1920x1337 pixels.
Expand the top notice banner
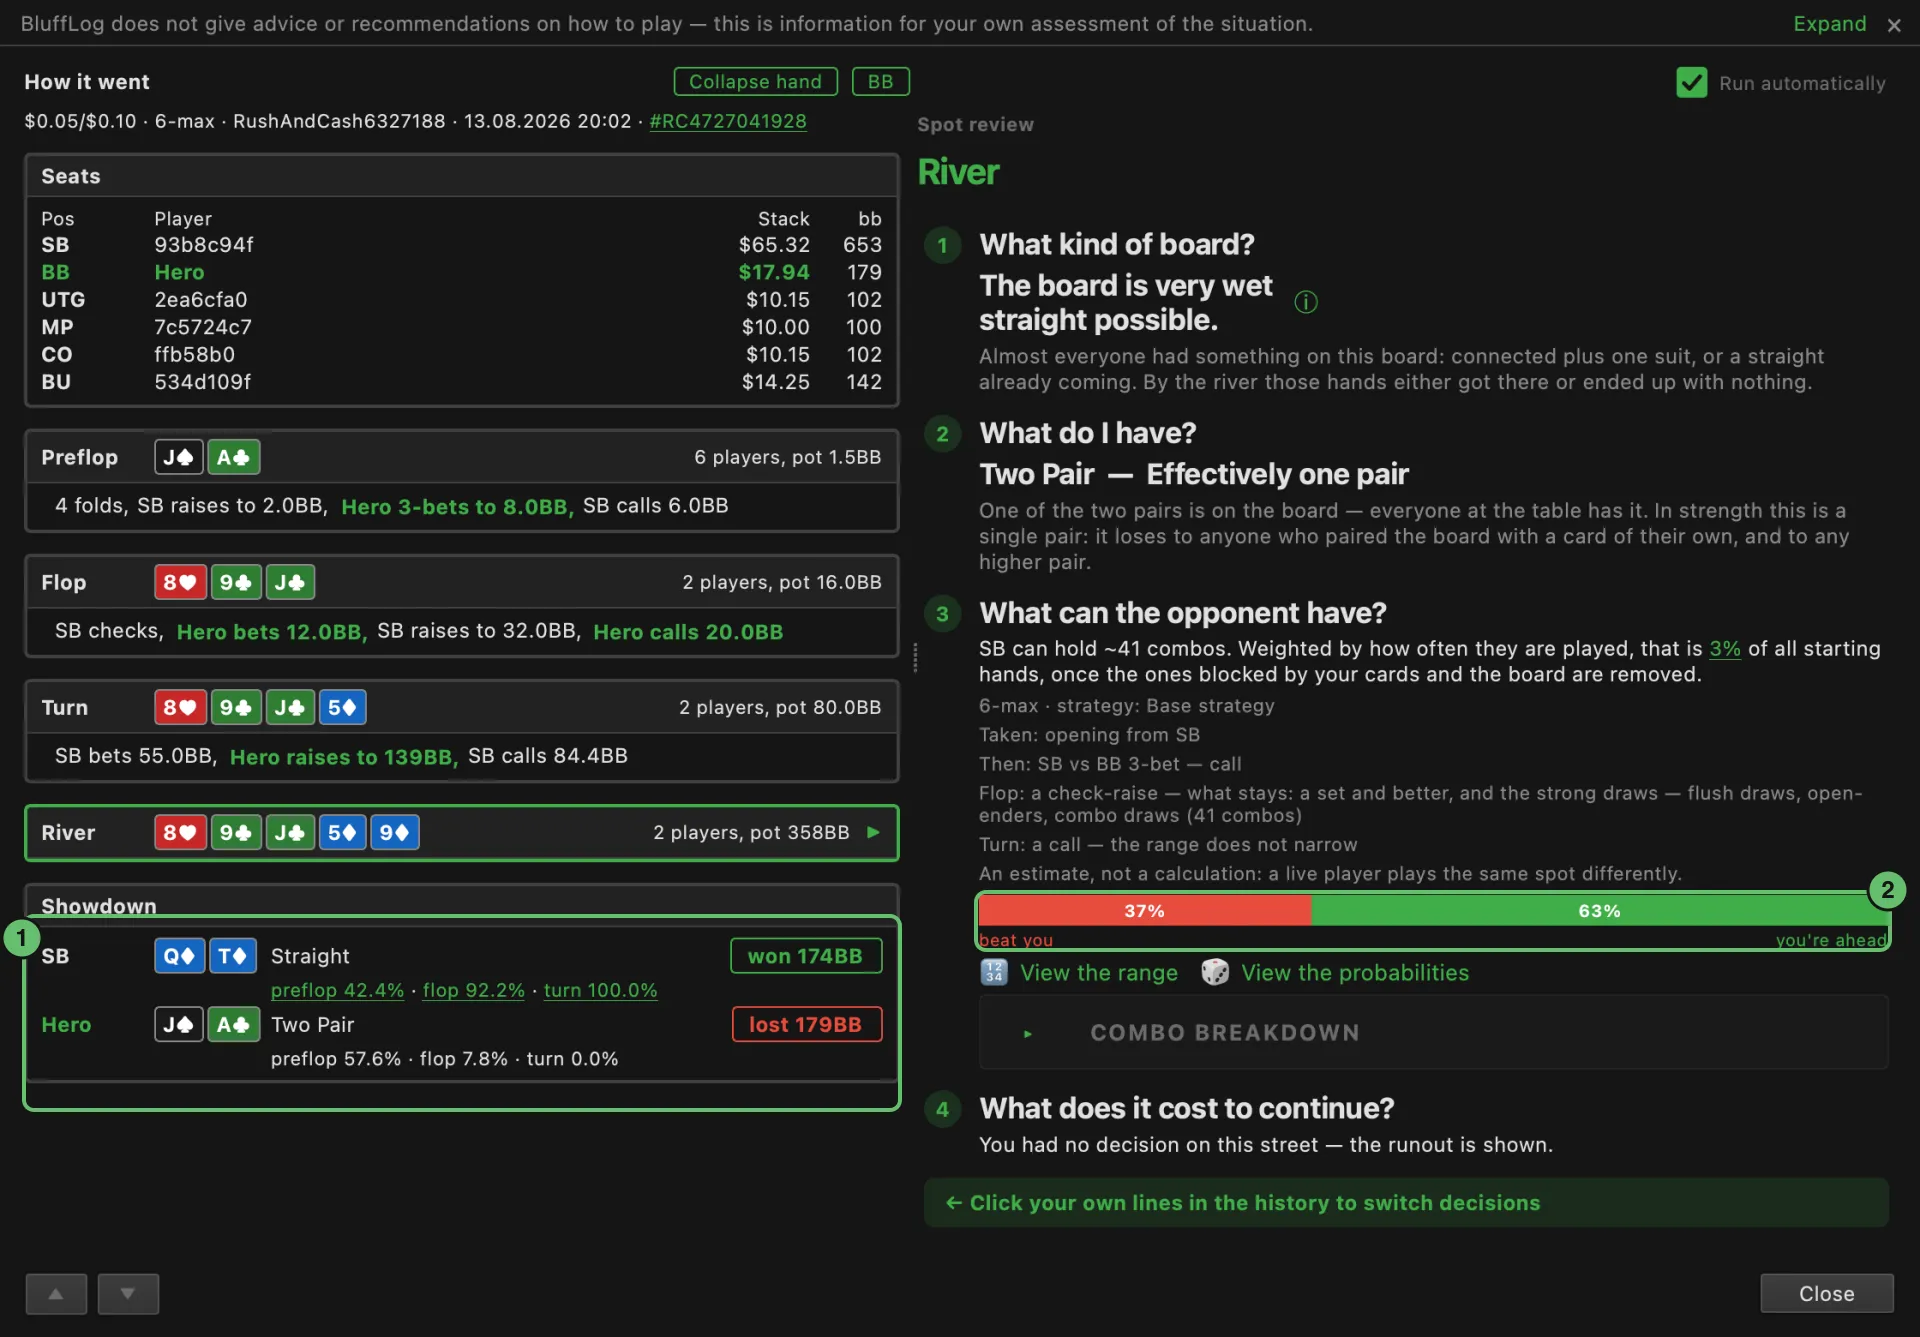coord(1829,24)
